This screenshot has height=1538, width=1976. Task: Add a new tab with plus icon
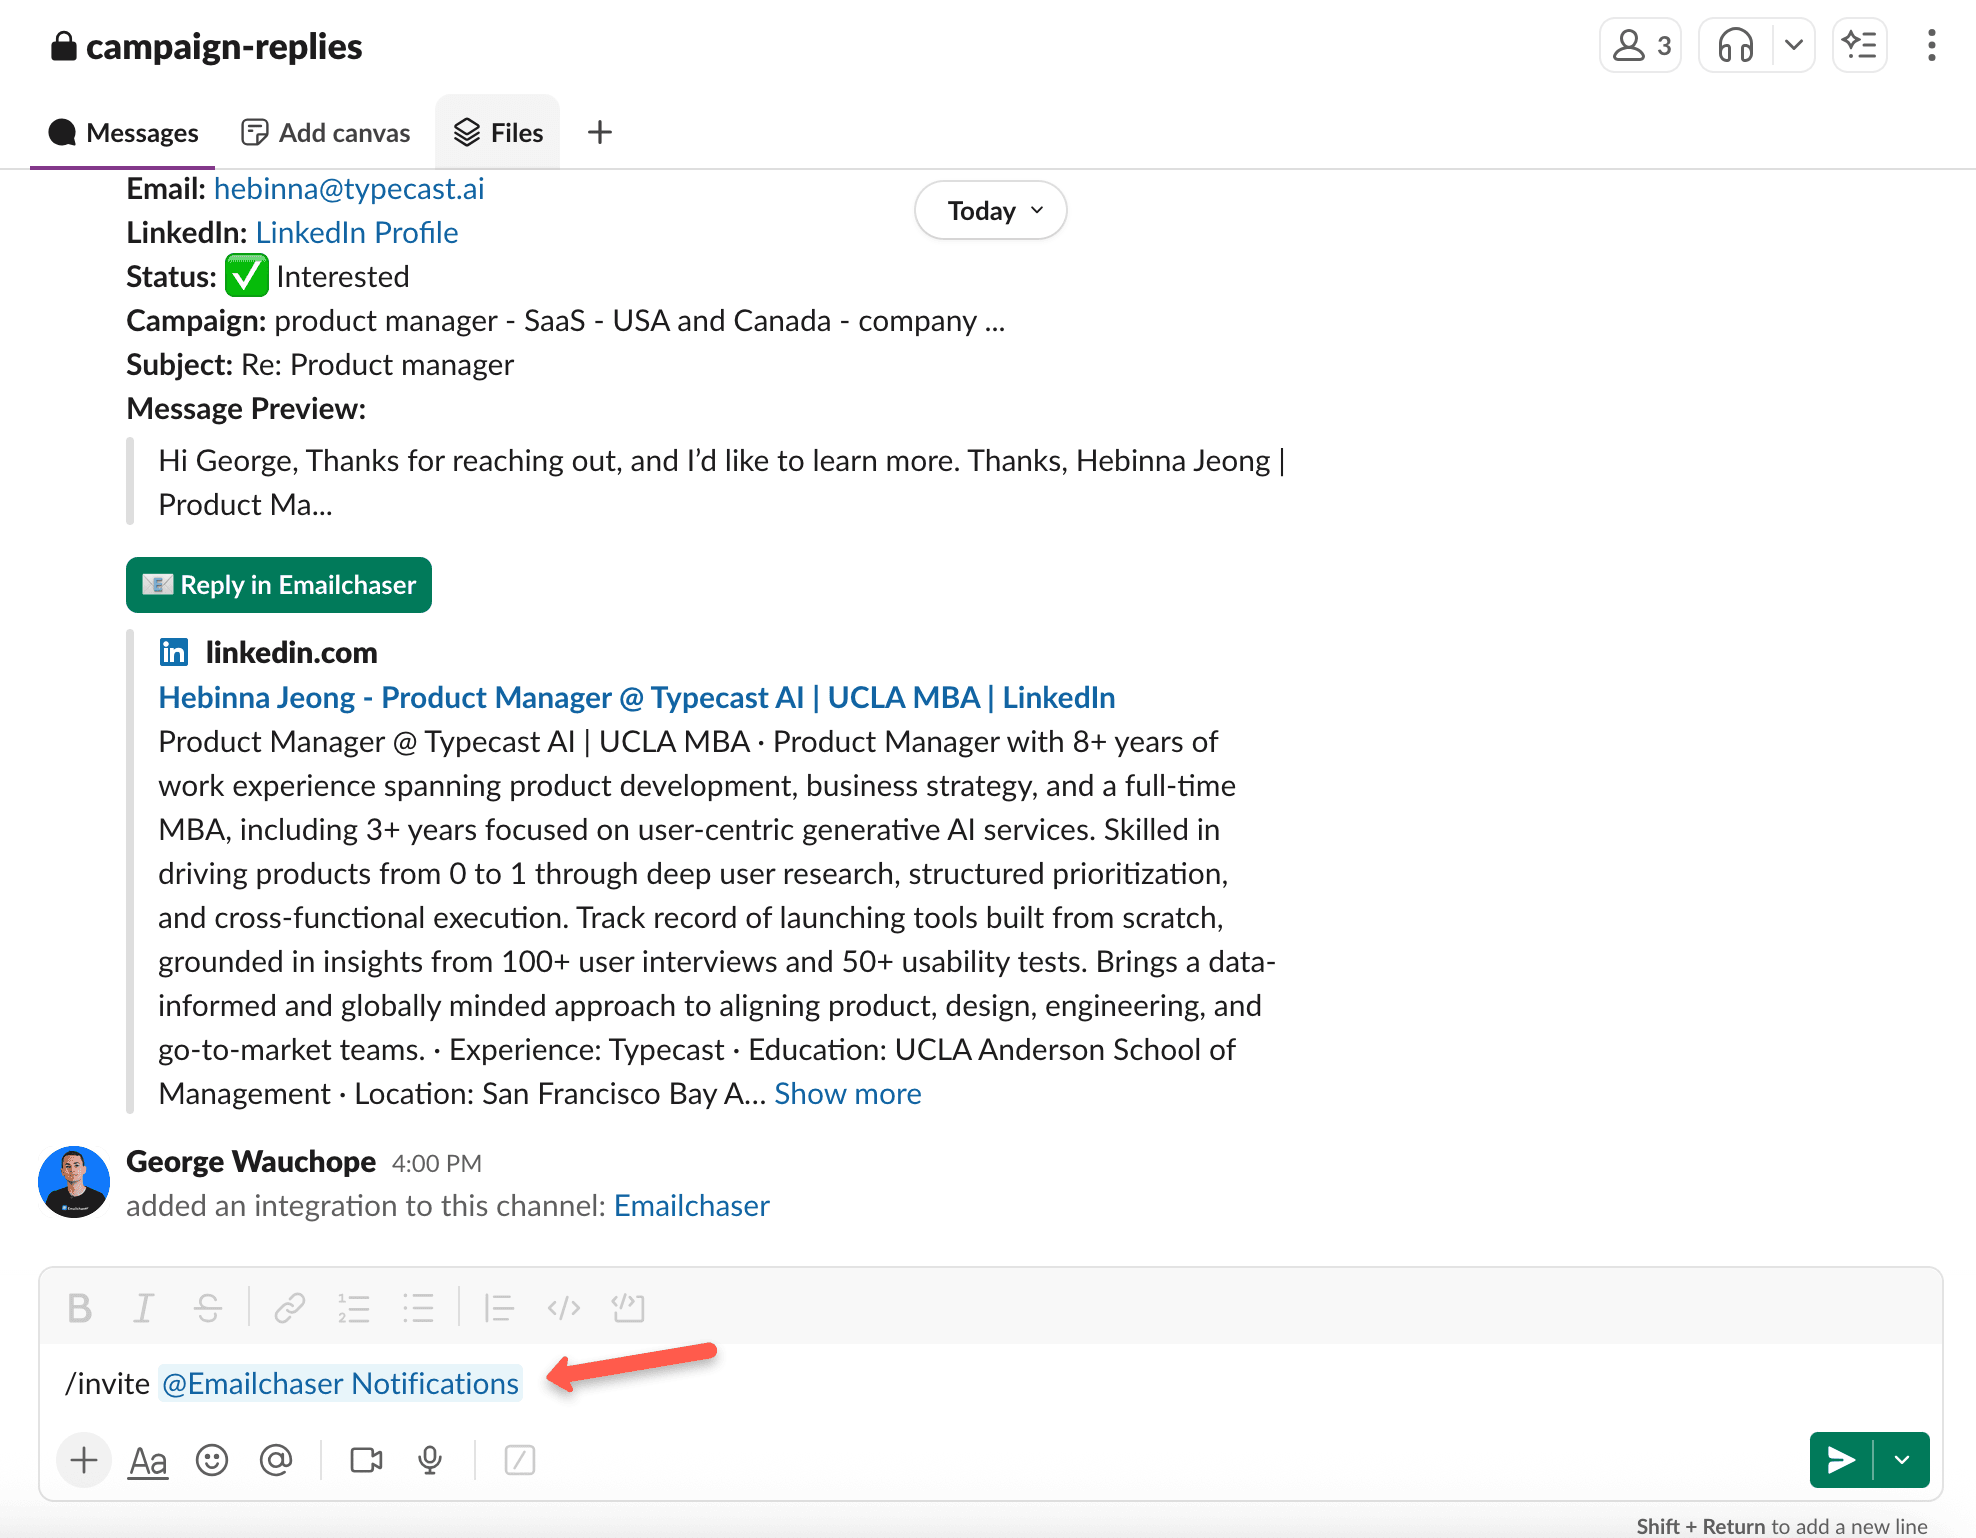(599, 133)
